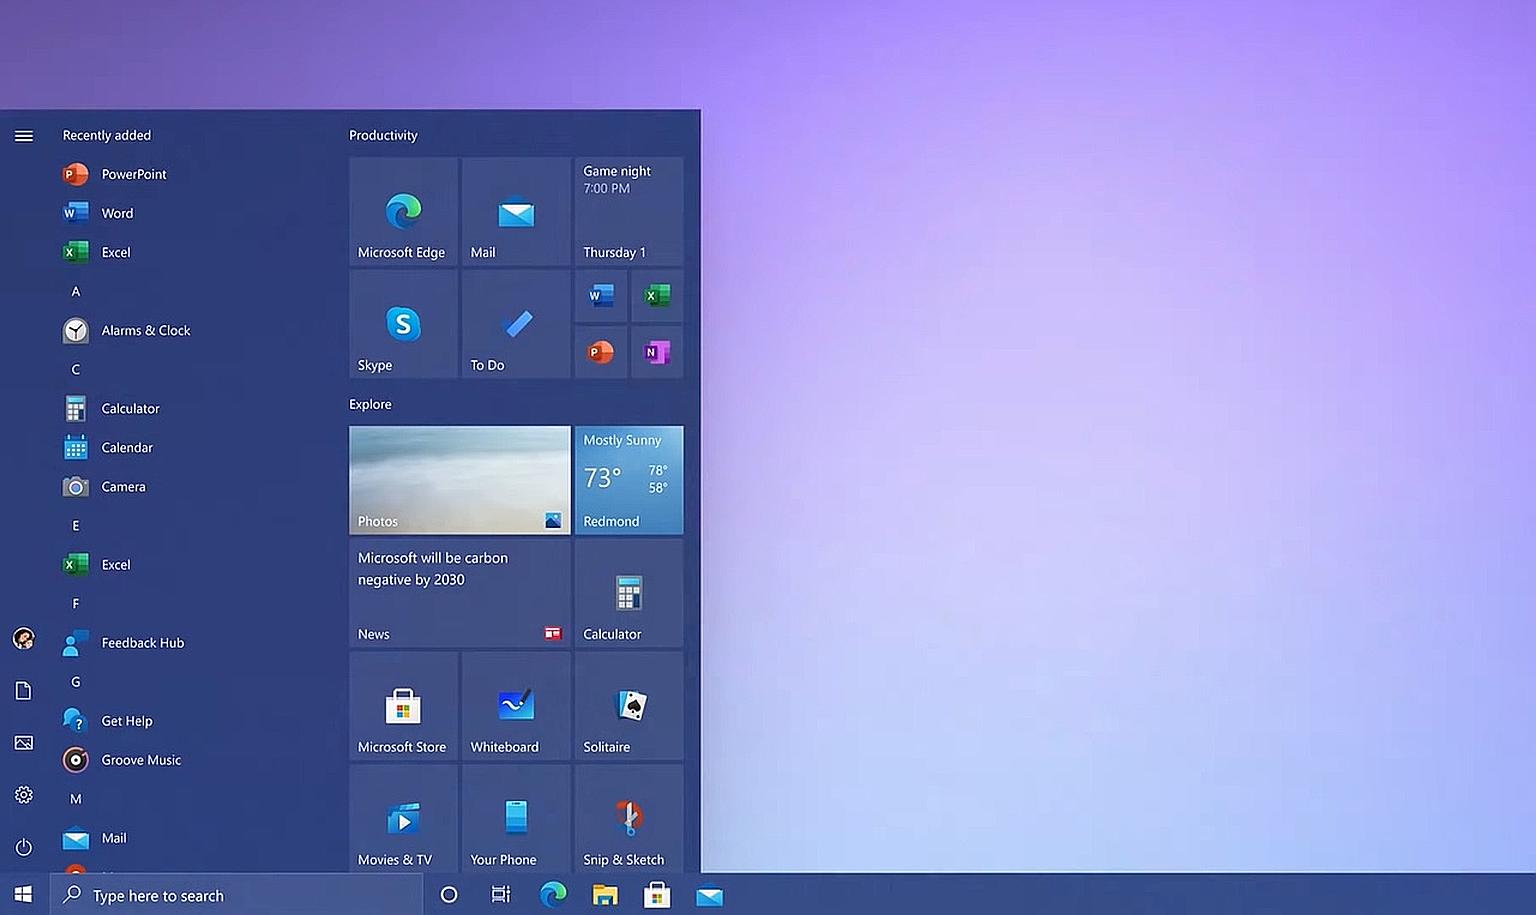Launch the To Do tile
The image size is (1536, 915).
point(515,324)
